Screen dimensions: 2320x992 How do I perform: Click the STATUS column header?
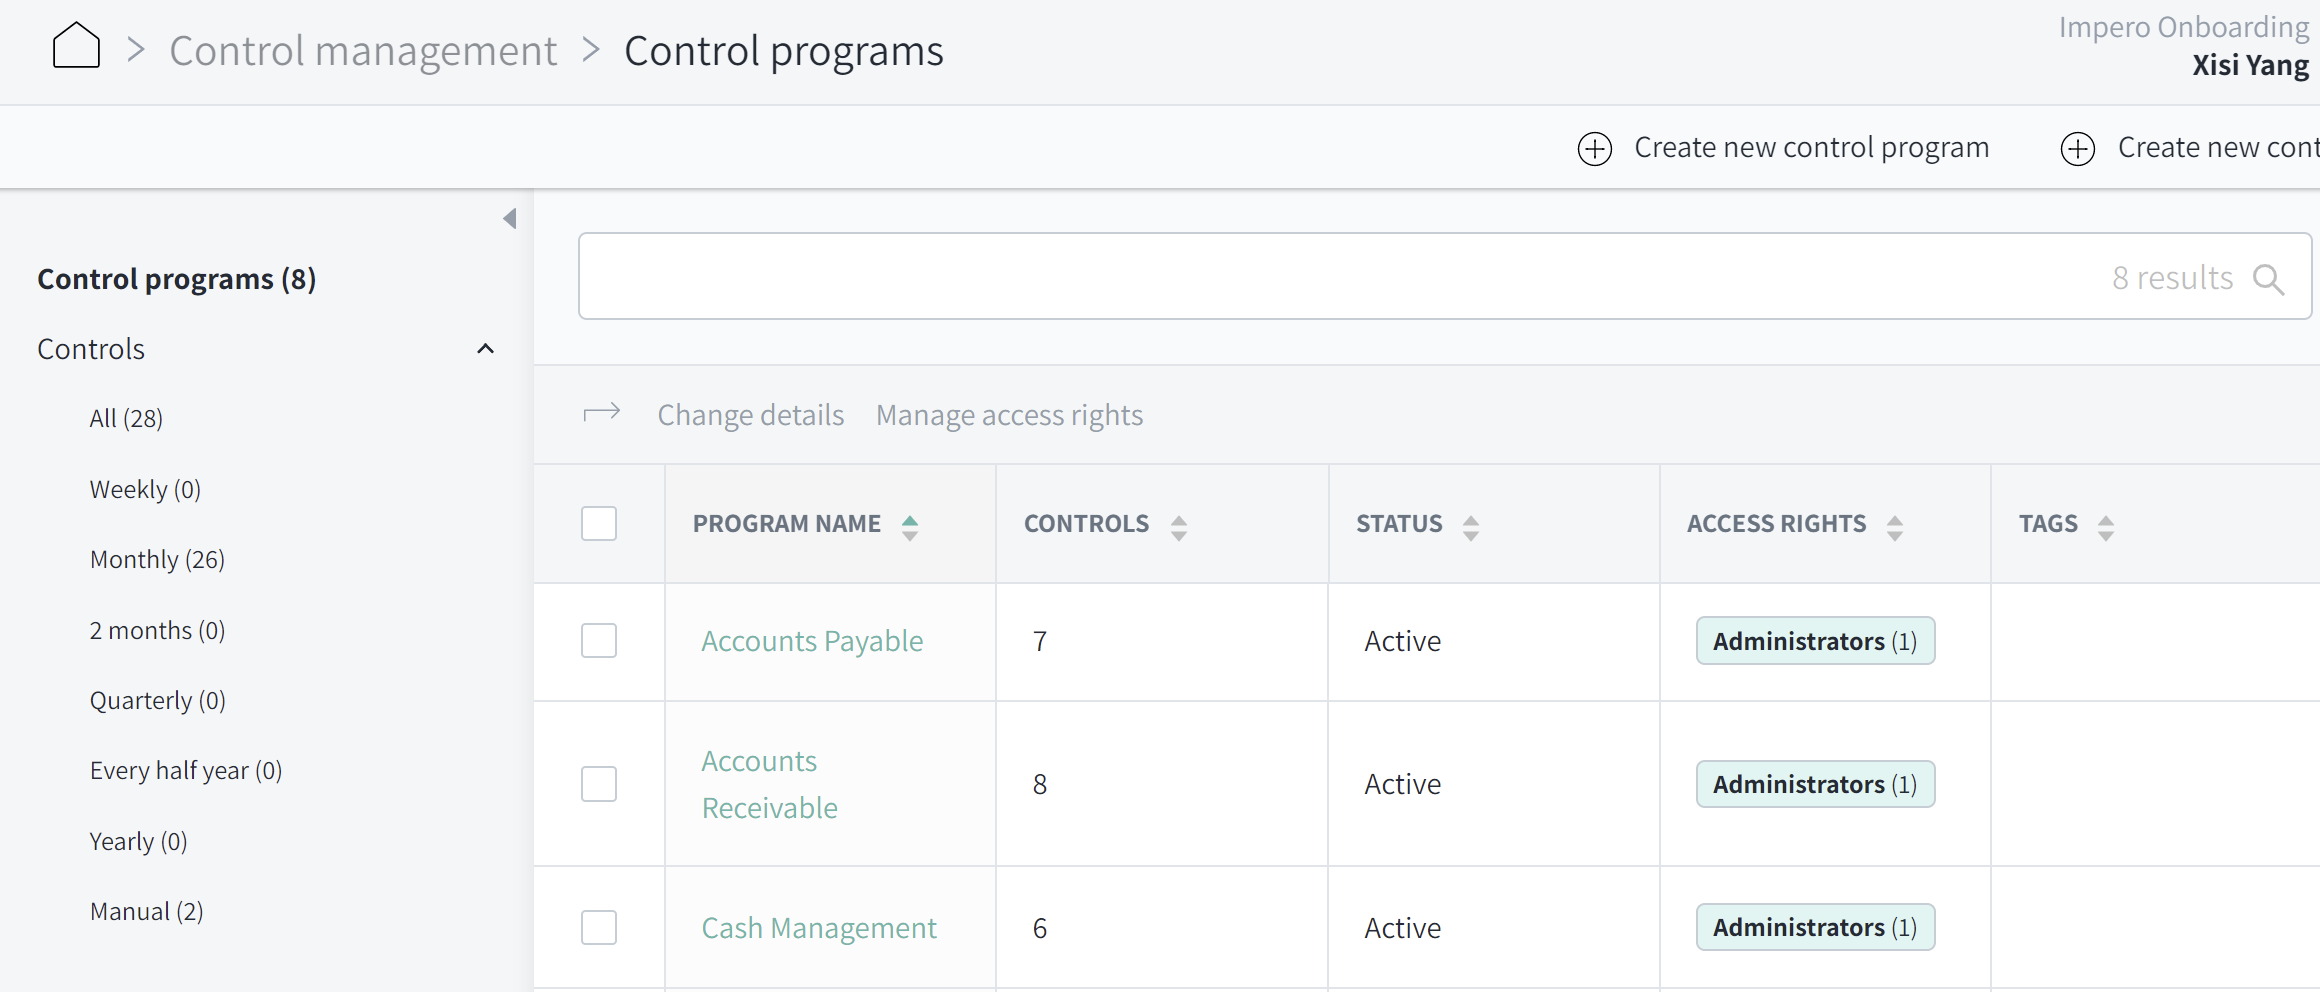coord(1399,523)
